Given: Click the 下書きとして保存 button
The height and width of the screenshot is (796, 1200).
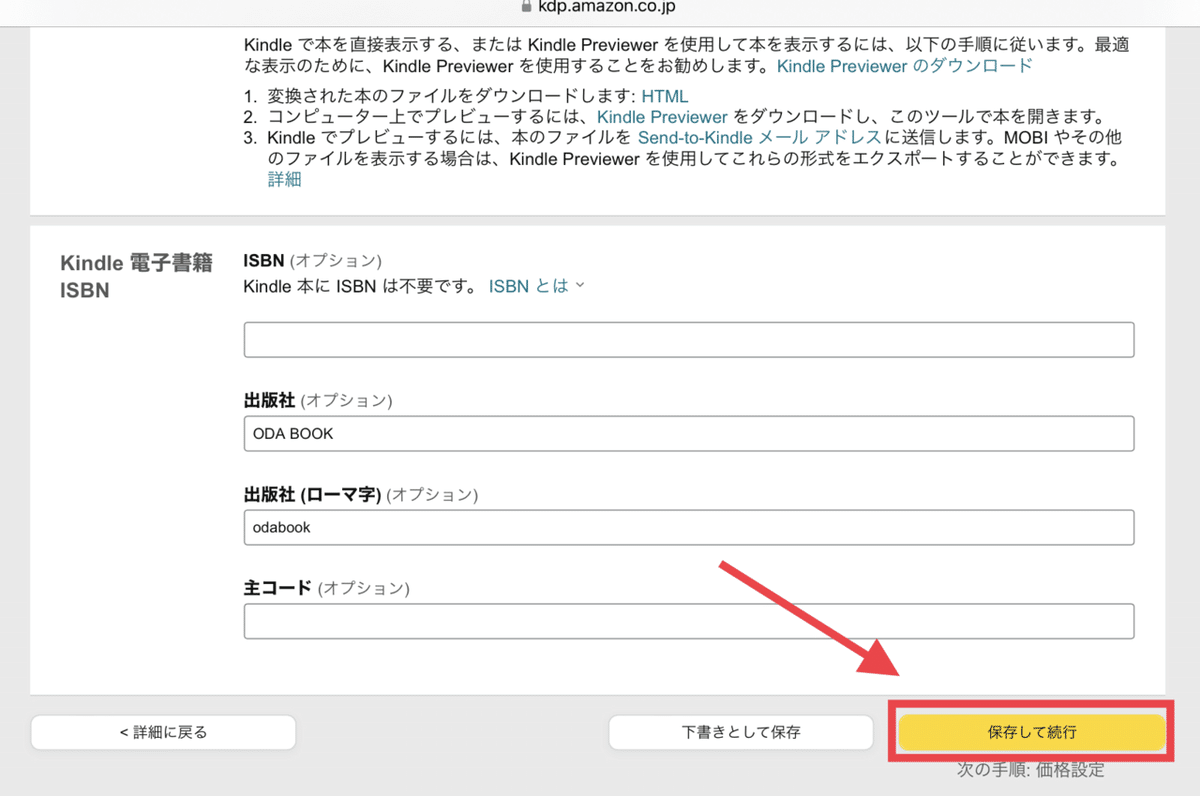Looking at the screenshot, I should pos(741,732).
